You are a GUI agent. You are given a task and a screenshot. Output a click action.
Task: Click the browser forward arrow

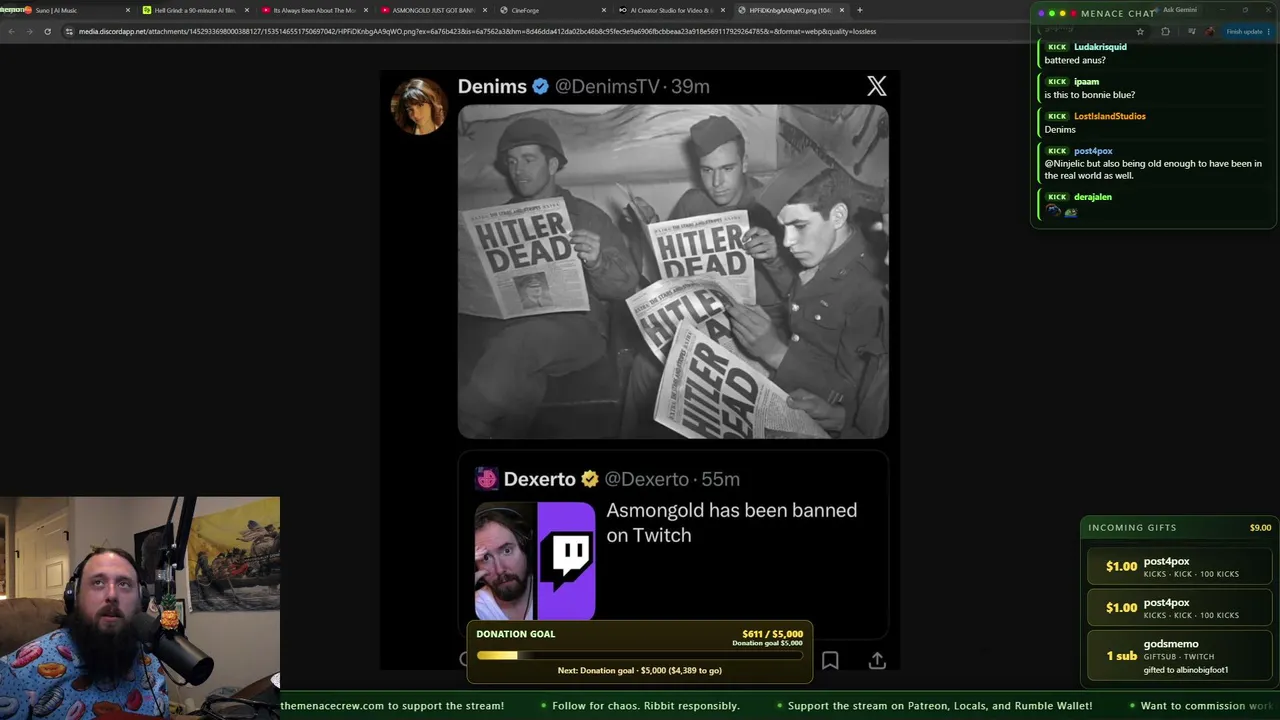pos(29,31)
